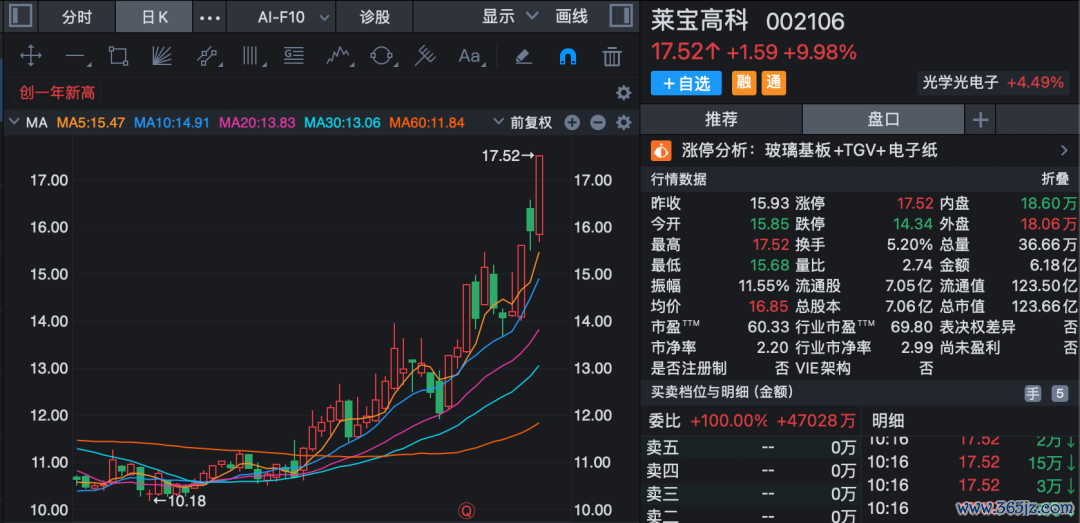Switch to the 盘口 tab
The image size is (1080, 523).
tap(884, 119)
